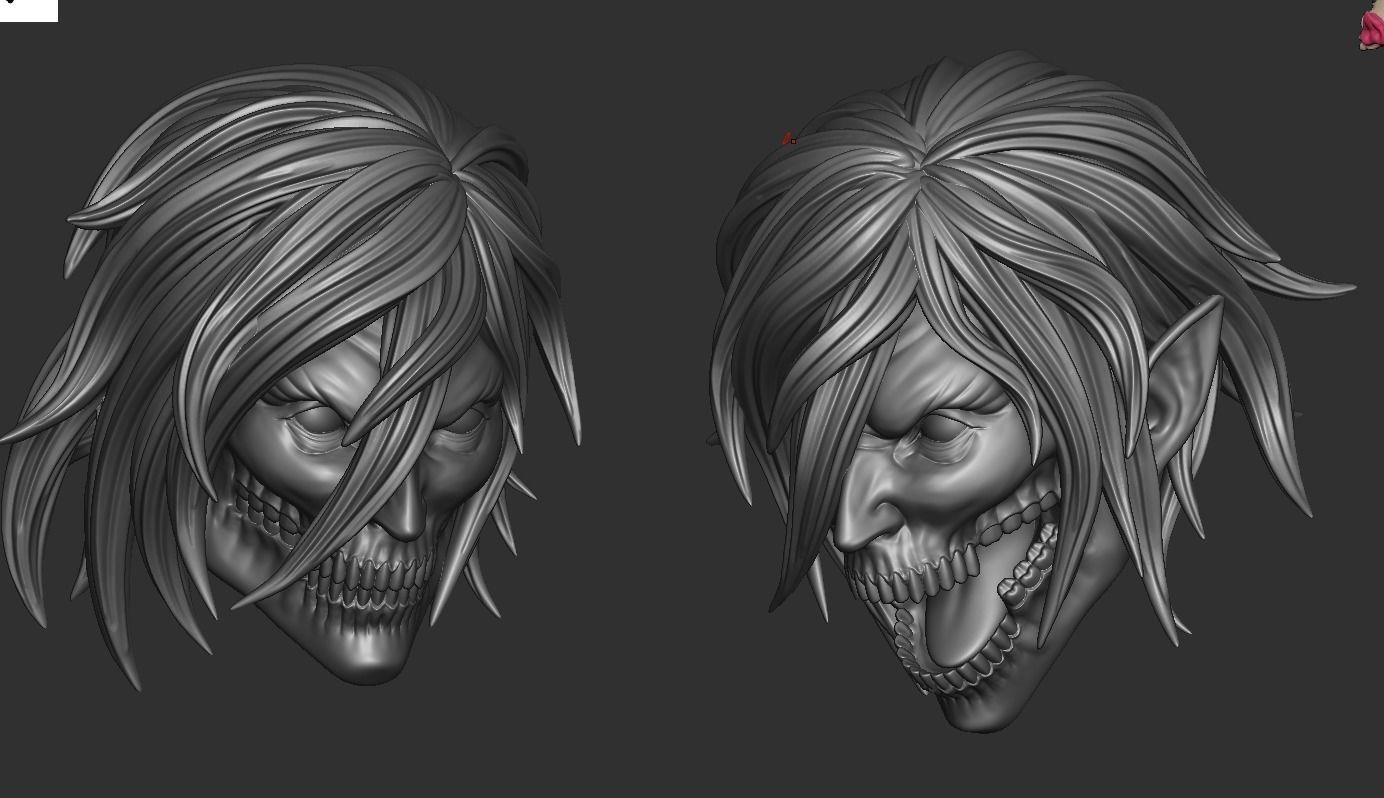This screenshot has width=1384, height=798.
Task: Select the open-mouthed head sculpt with tongue
Action: pyautogui.click(x=1034, y=392)
